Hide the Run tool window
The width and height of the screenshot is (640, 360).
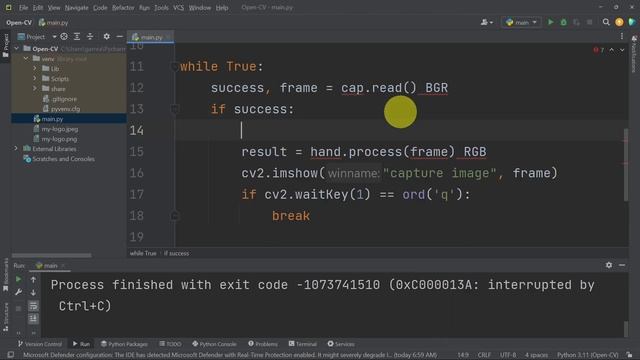[x=622, y=265]
